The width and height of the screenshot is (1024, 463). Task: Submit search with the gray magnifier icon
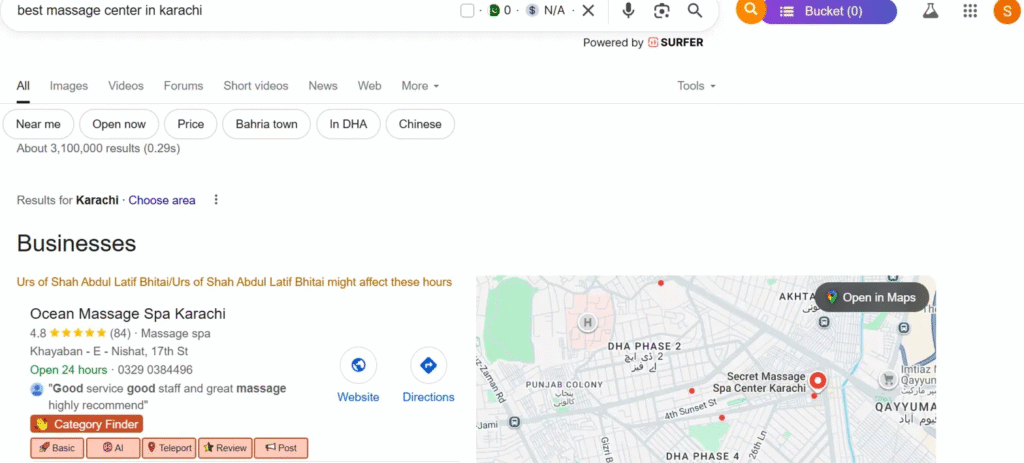(x=695, y=10)
